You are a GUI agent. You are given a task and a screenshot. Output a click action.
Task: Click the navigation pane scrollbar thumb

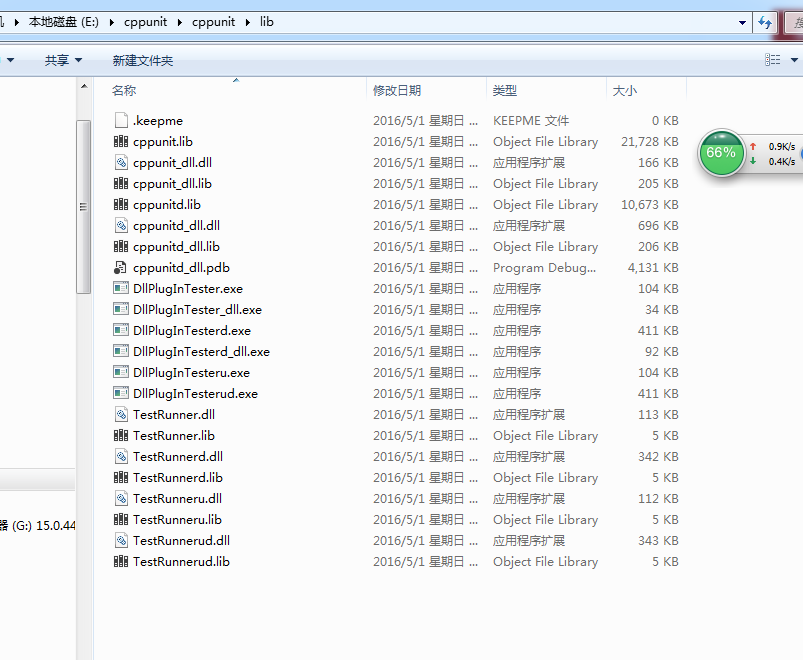(83, 207)
